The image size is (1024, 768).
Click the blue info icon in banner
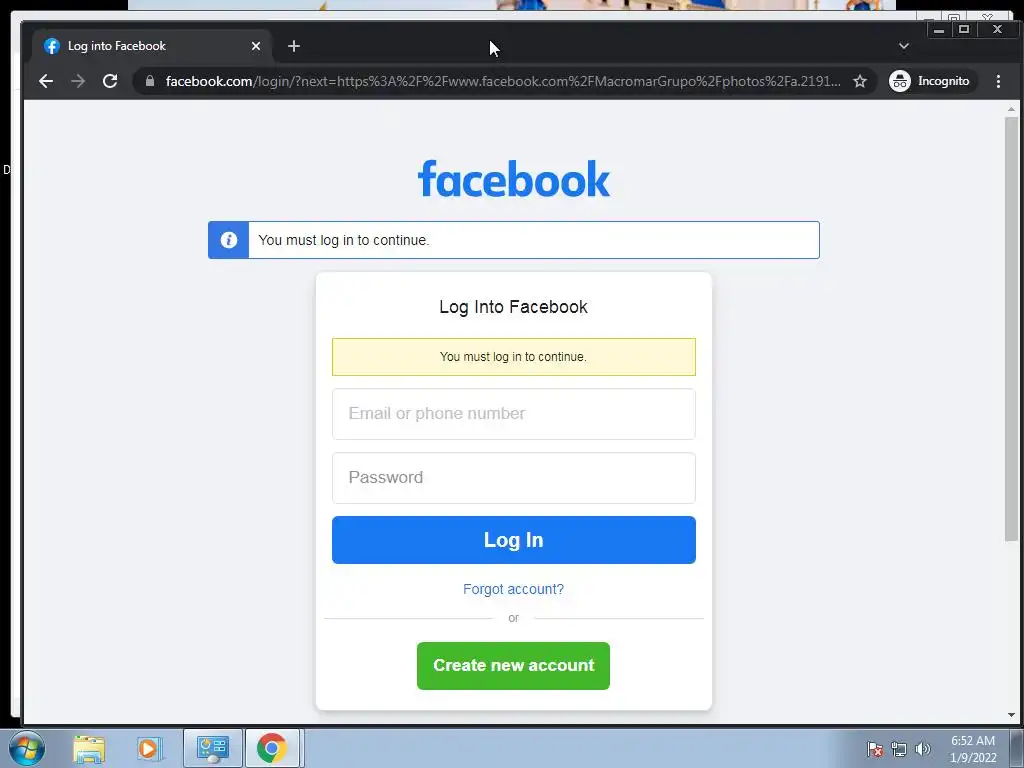(229, 240)
